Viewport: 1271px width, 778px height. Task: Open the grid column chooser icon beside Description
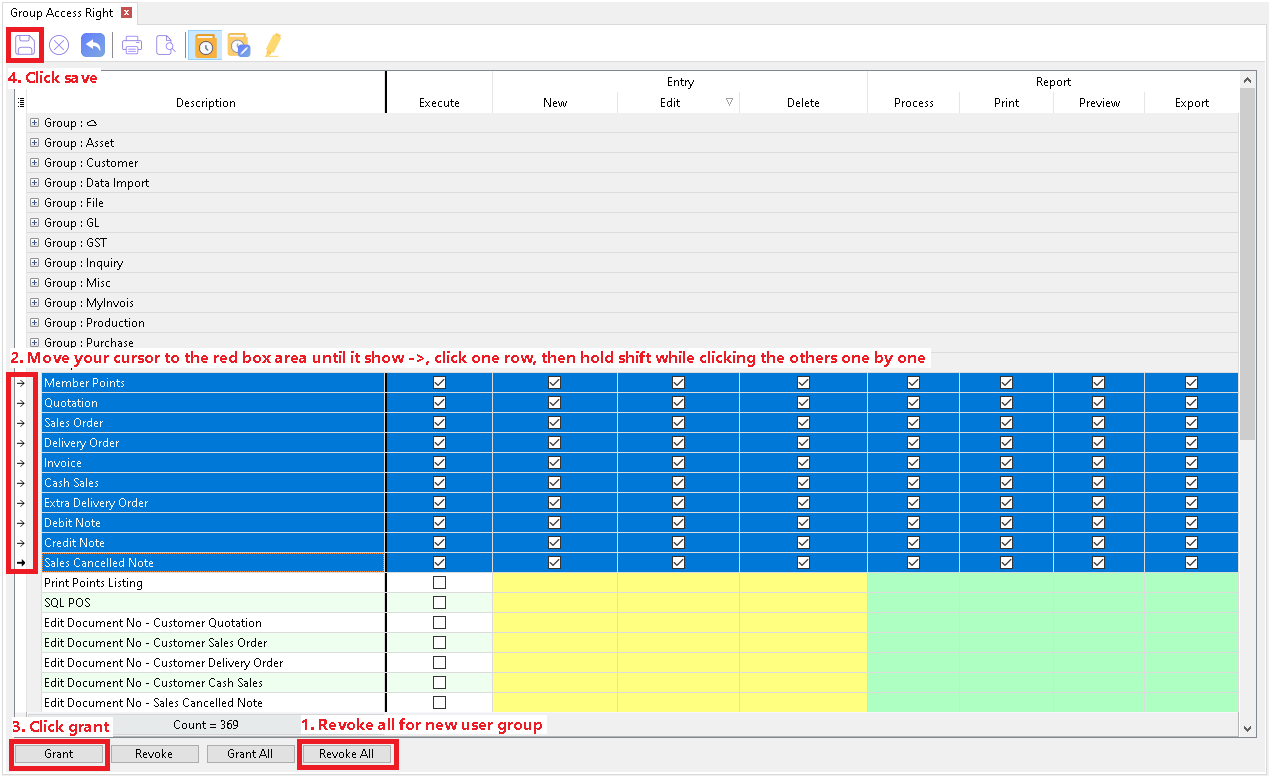21,102
